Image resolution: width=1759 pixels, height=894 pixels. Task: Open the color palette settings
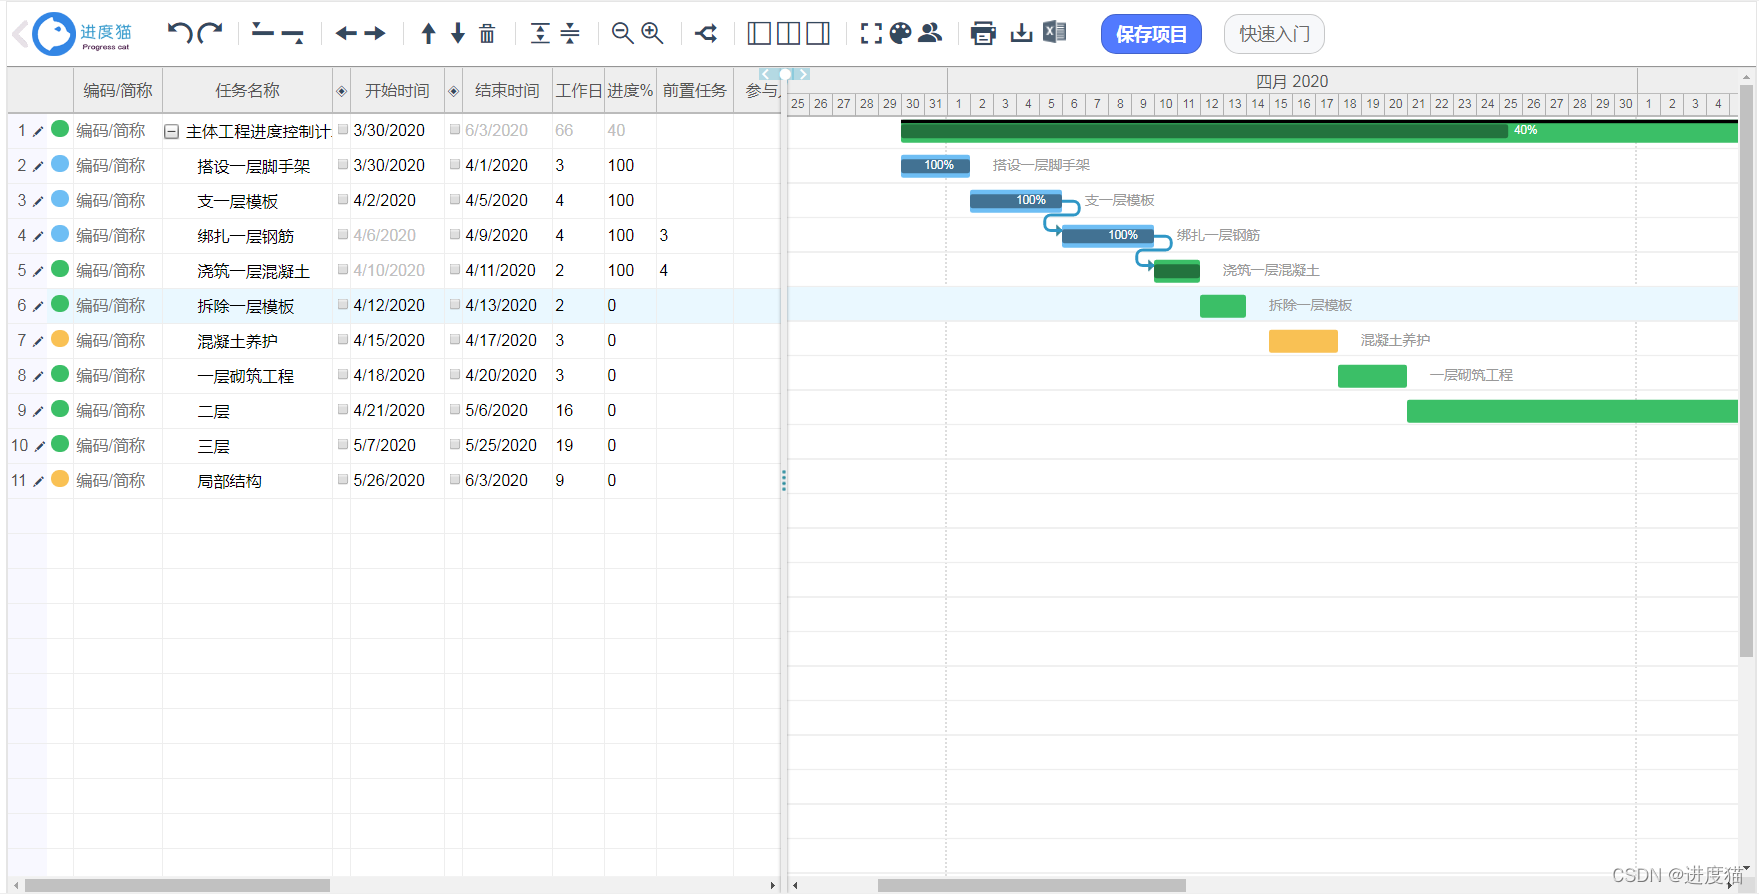[x=900, y=33]
